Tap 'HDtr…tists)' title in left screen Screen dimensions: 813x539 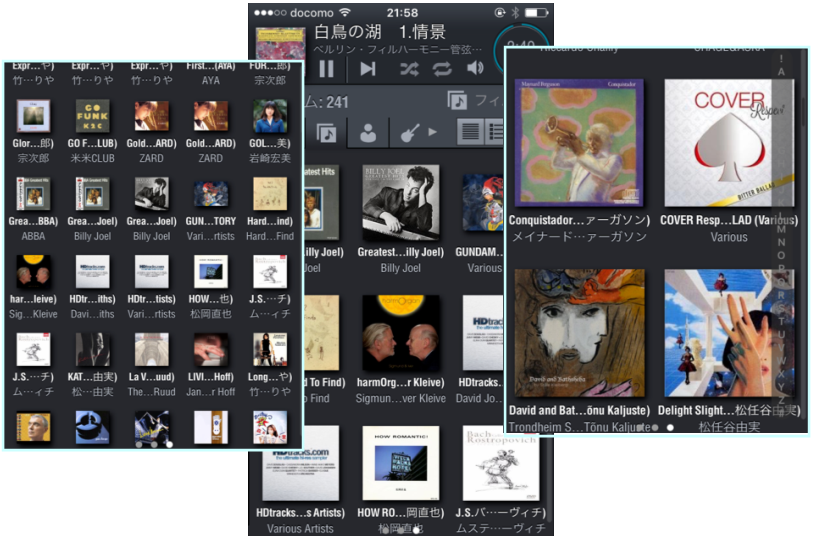click(x=151, y=299)
